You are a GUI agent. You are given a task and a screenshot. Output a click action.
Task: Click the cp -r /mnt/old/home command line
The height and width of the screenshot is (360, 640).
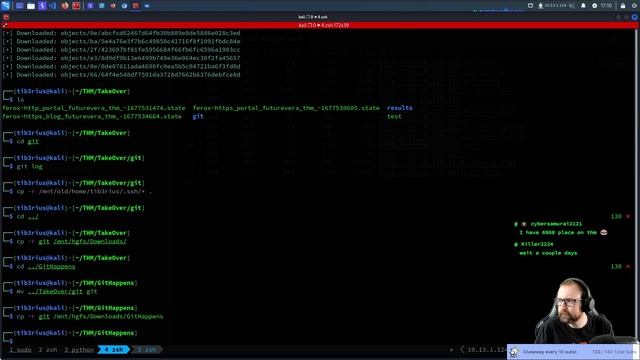84,191
